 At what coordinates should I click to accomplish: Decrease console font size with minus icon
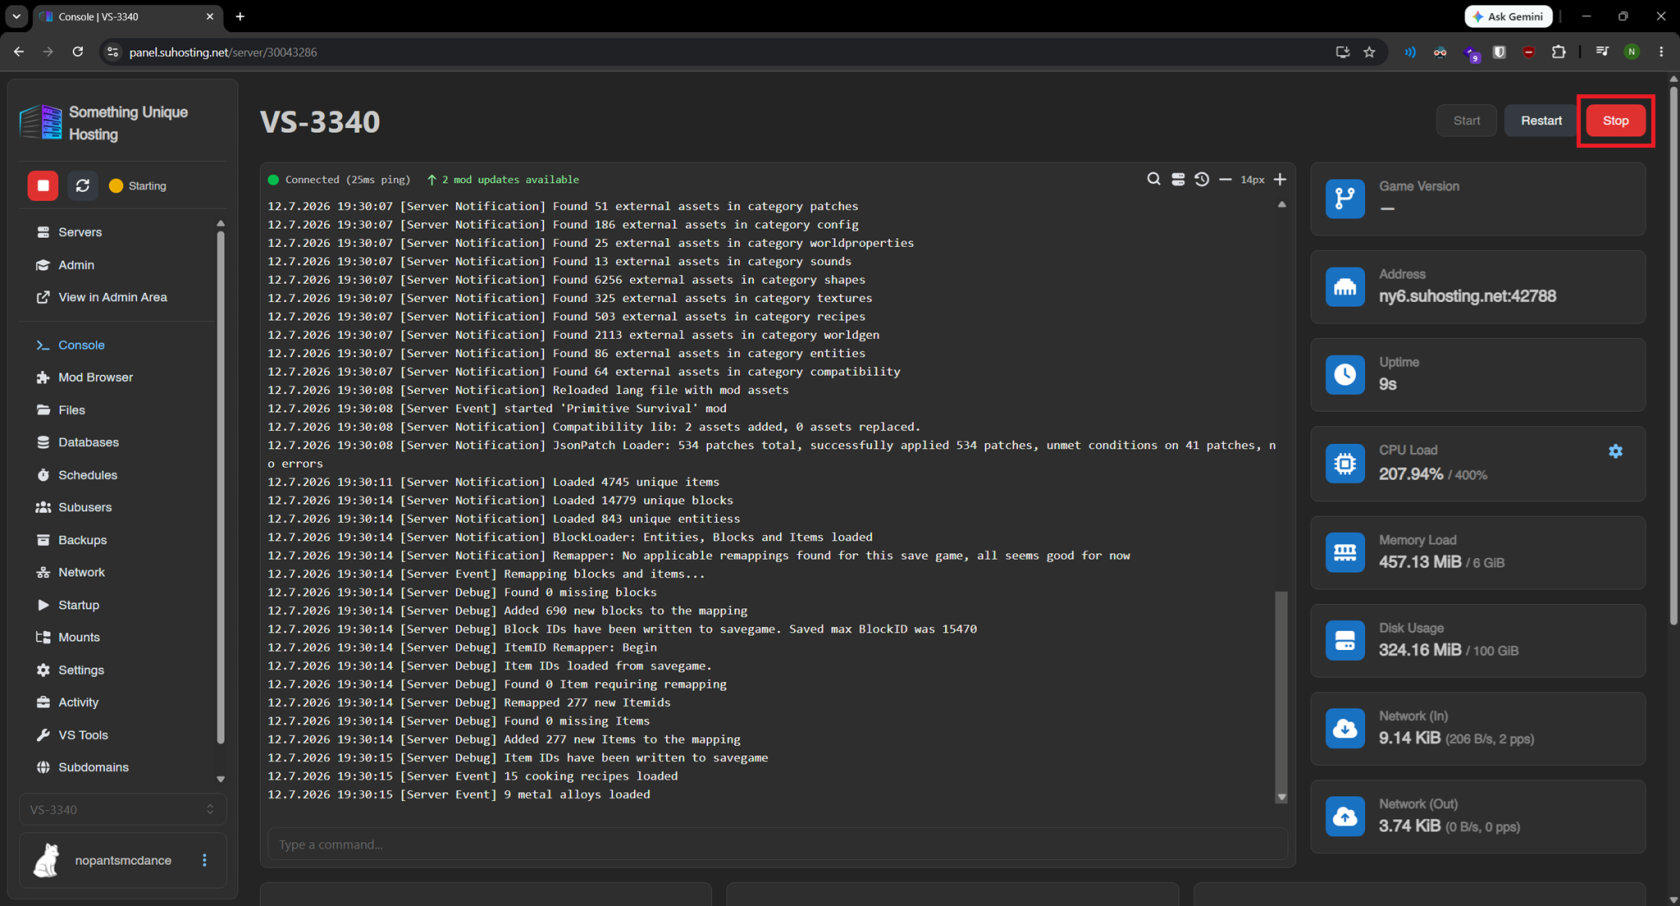[1225, 179]
